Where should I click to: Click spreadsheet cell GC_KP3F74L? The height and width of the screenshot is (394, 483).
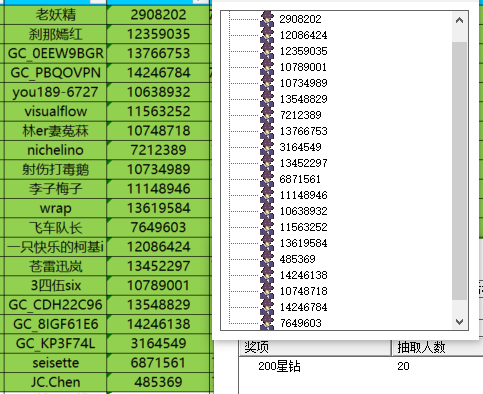55,343
